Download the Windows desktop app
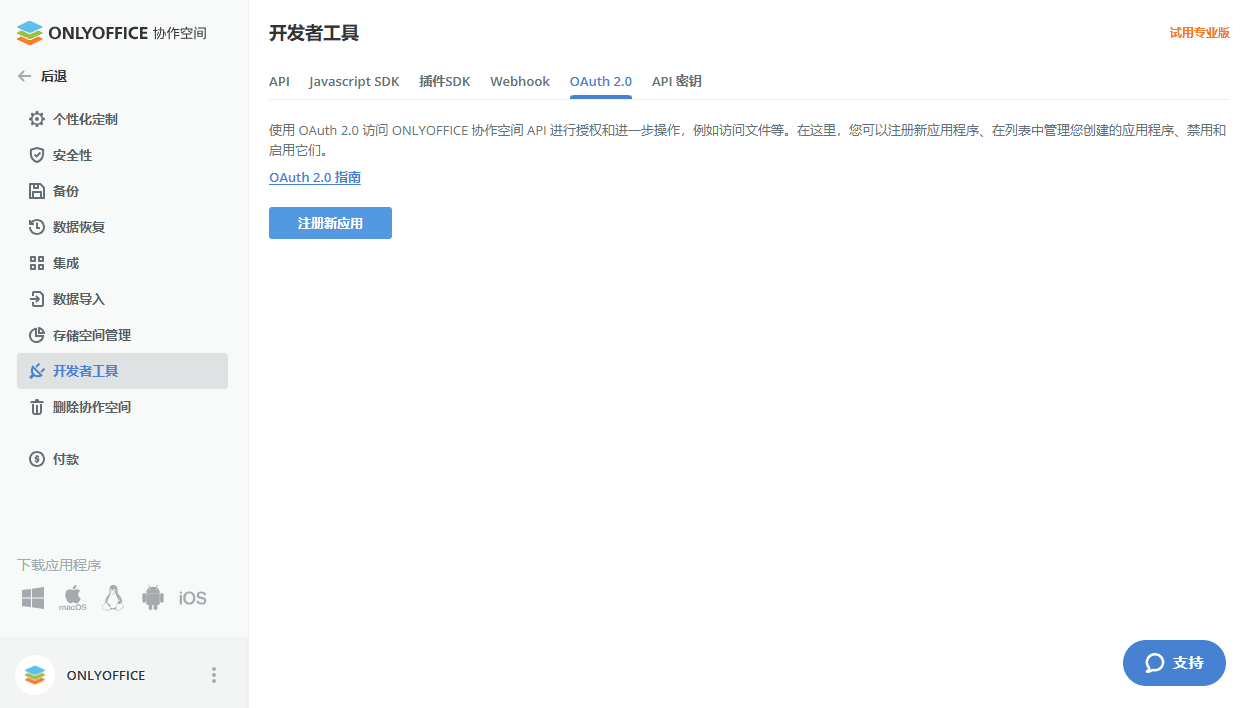Screen dimensions: 1241x708 33,598
